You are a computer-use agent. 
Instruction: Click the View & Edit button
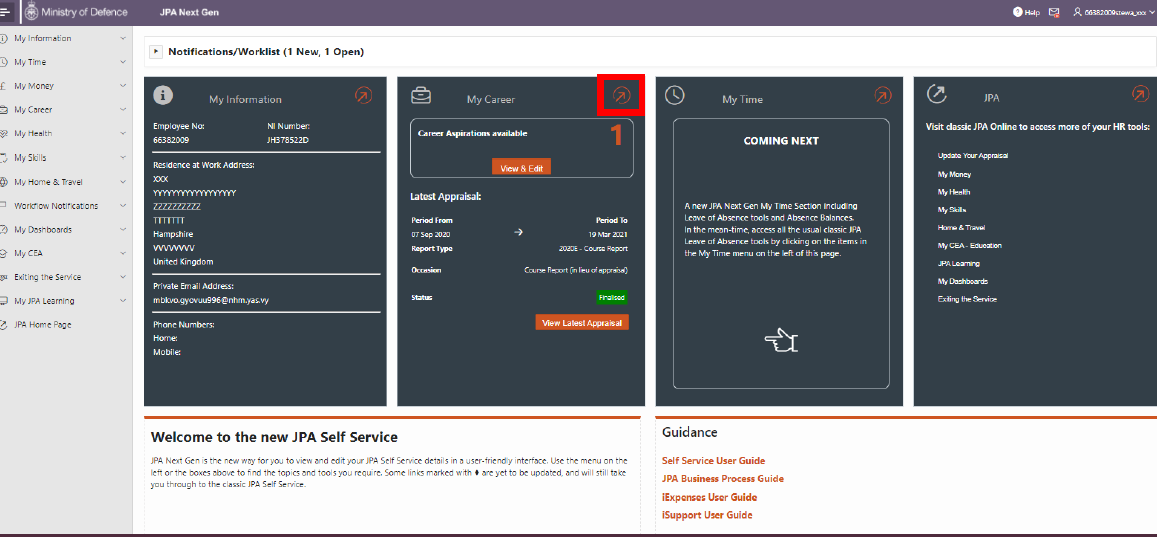click(521, 168)
